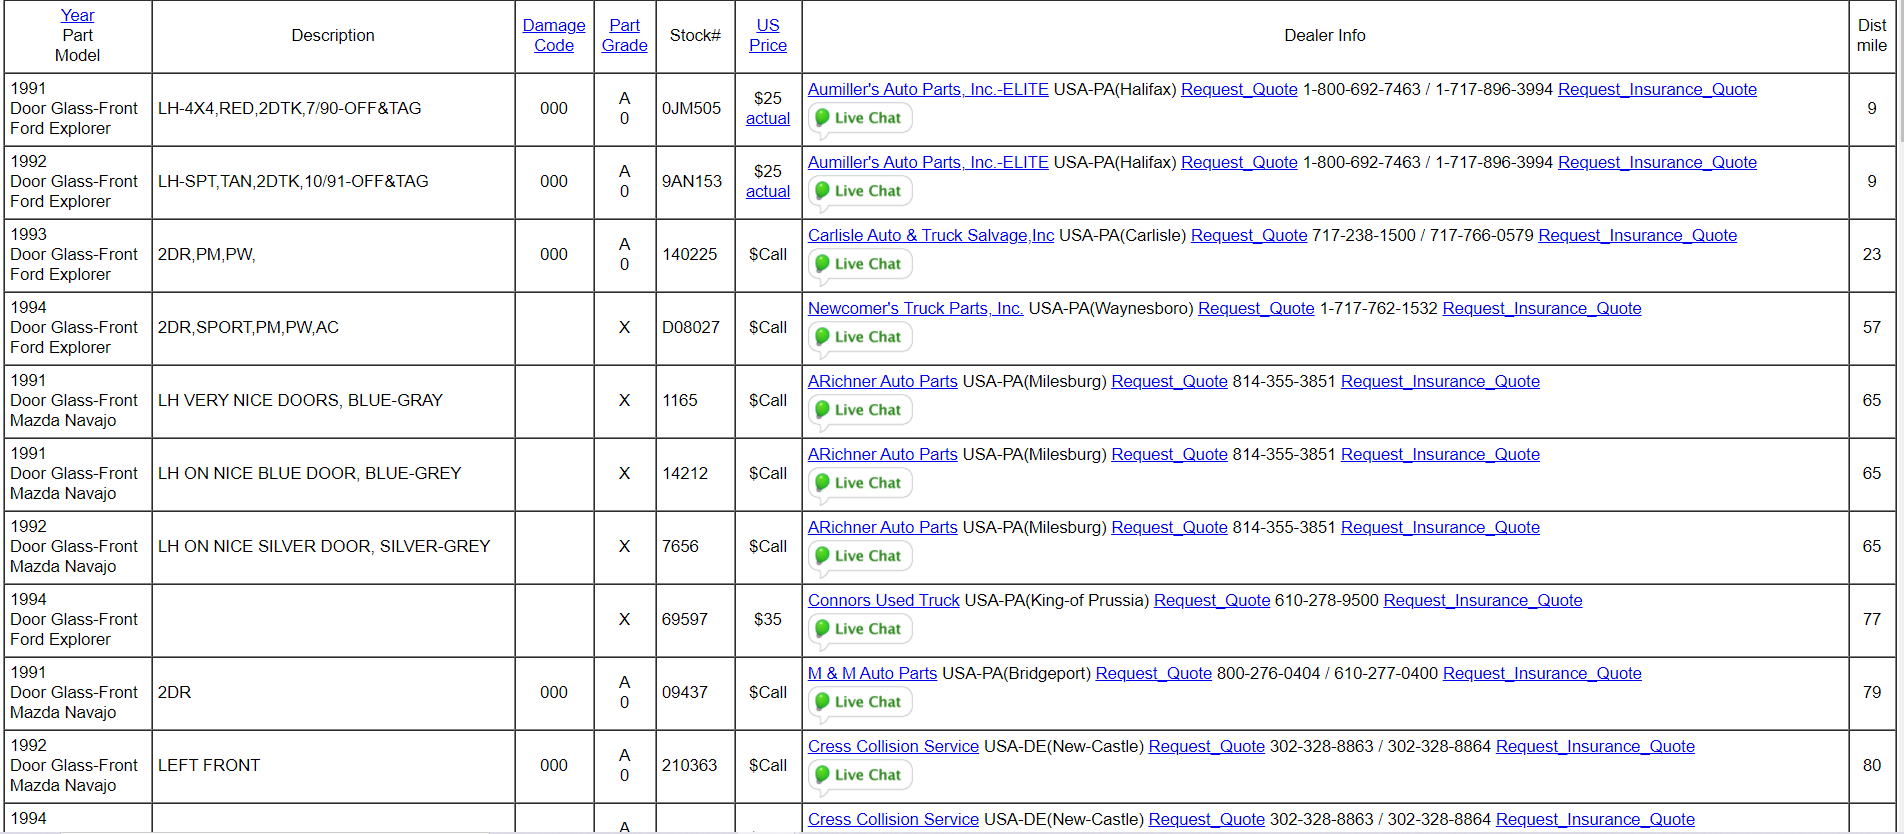Click the 'Dealer Info' column header
Screen dimensions: 1904x834
[1325, 35]
